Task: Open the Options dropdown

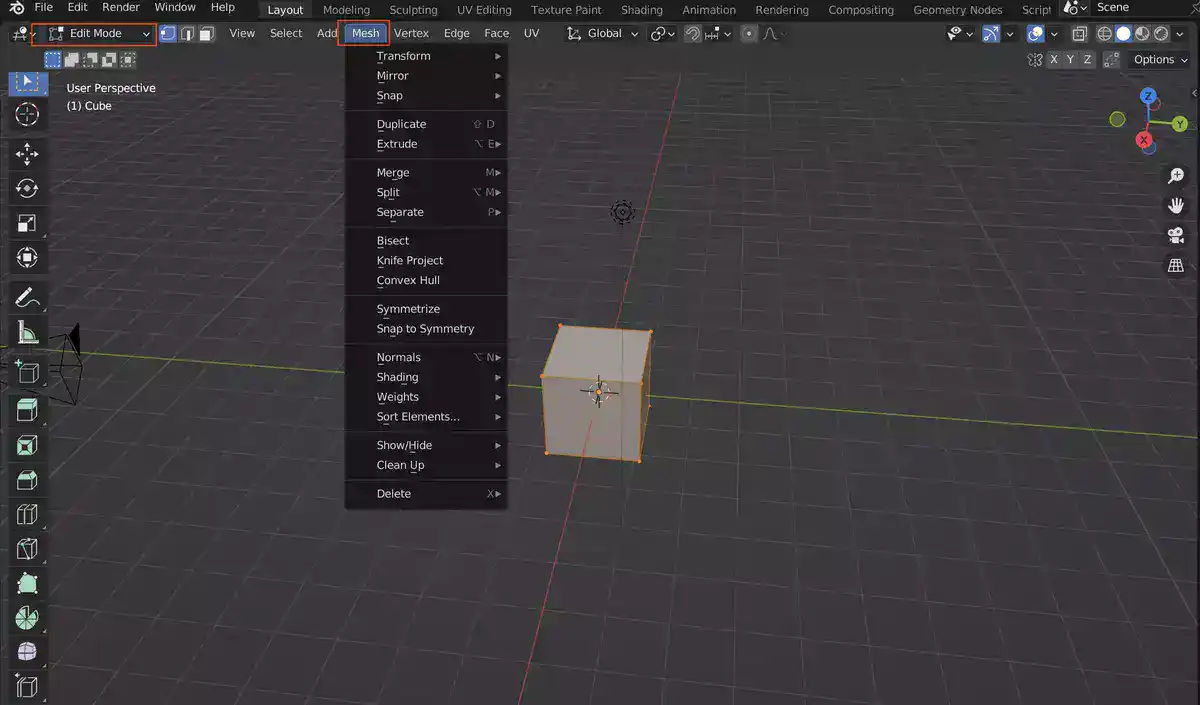Action: pyautogui.click(x=1160, y=60)
